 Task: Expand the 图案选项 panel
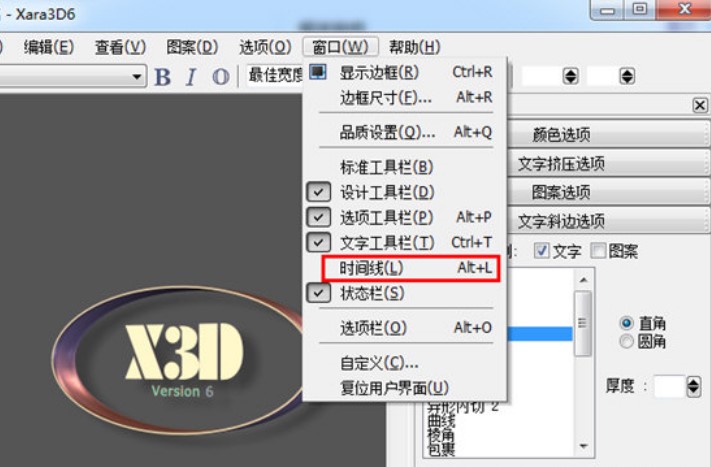(608, 192)
